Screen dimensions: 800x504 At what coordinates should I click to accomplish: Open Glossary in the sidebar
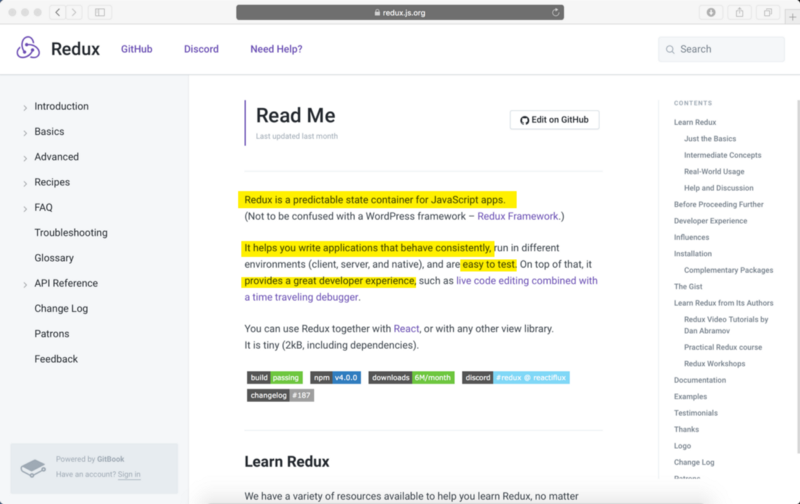click(x=54, y=258)
